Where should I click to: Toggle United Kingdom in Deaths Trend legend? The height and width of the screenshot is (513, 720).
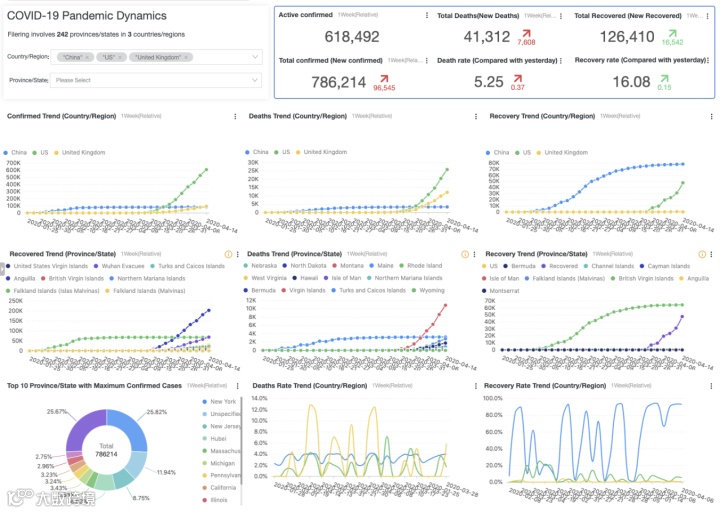[321, 152]
